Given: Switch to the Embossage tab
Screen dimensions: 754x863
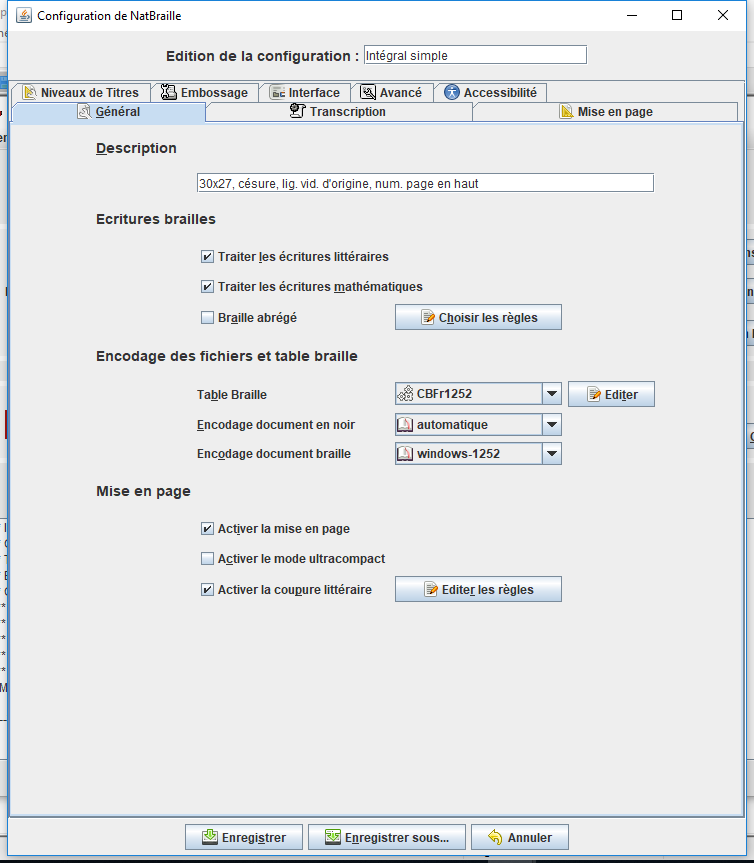Looking at the screenshot, I should (x=204, y=92).
